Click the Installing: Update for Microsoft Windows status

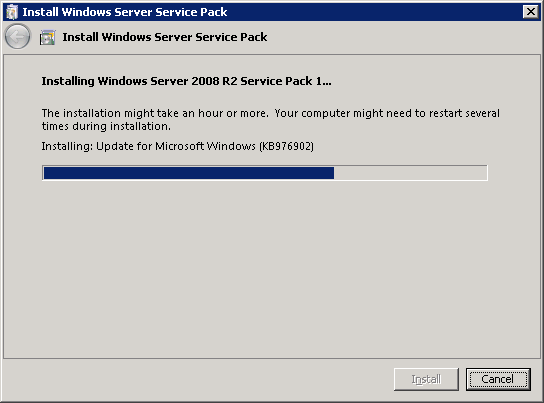pyautogui.click(x=177, y=146)
